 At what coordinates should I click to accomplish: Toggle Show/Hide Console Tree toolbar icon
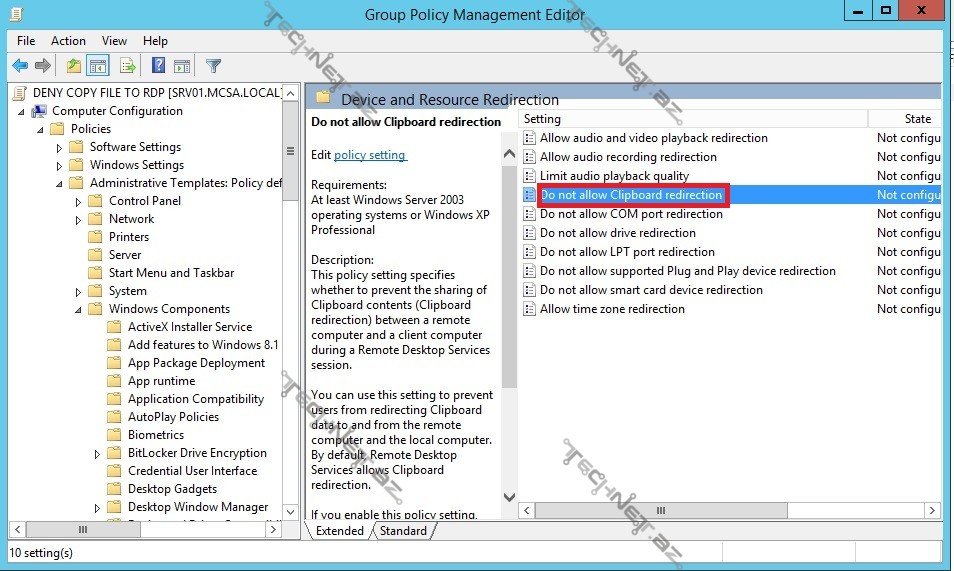(x=98, y=65)
